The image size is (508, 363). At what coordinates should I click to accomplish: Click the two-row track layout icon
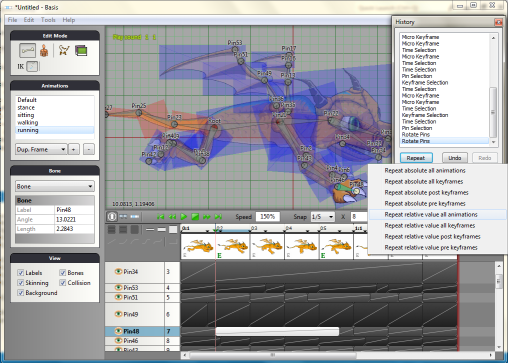pyautogui.click(x=123, y=229)
